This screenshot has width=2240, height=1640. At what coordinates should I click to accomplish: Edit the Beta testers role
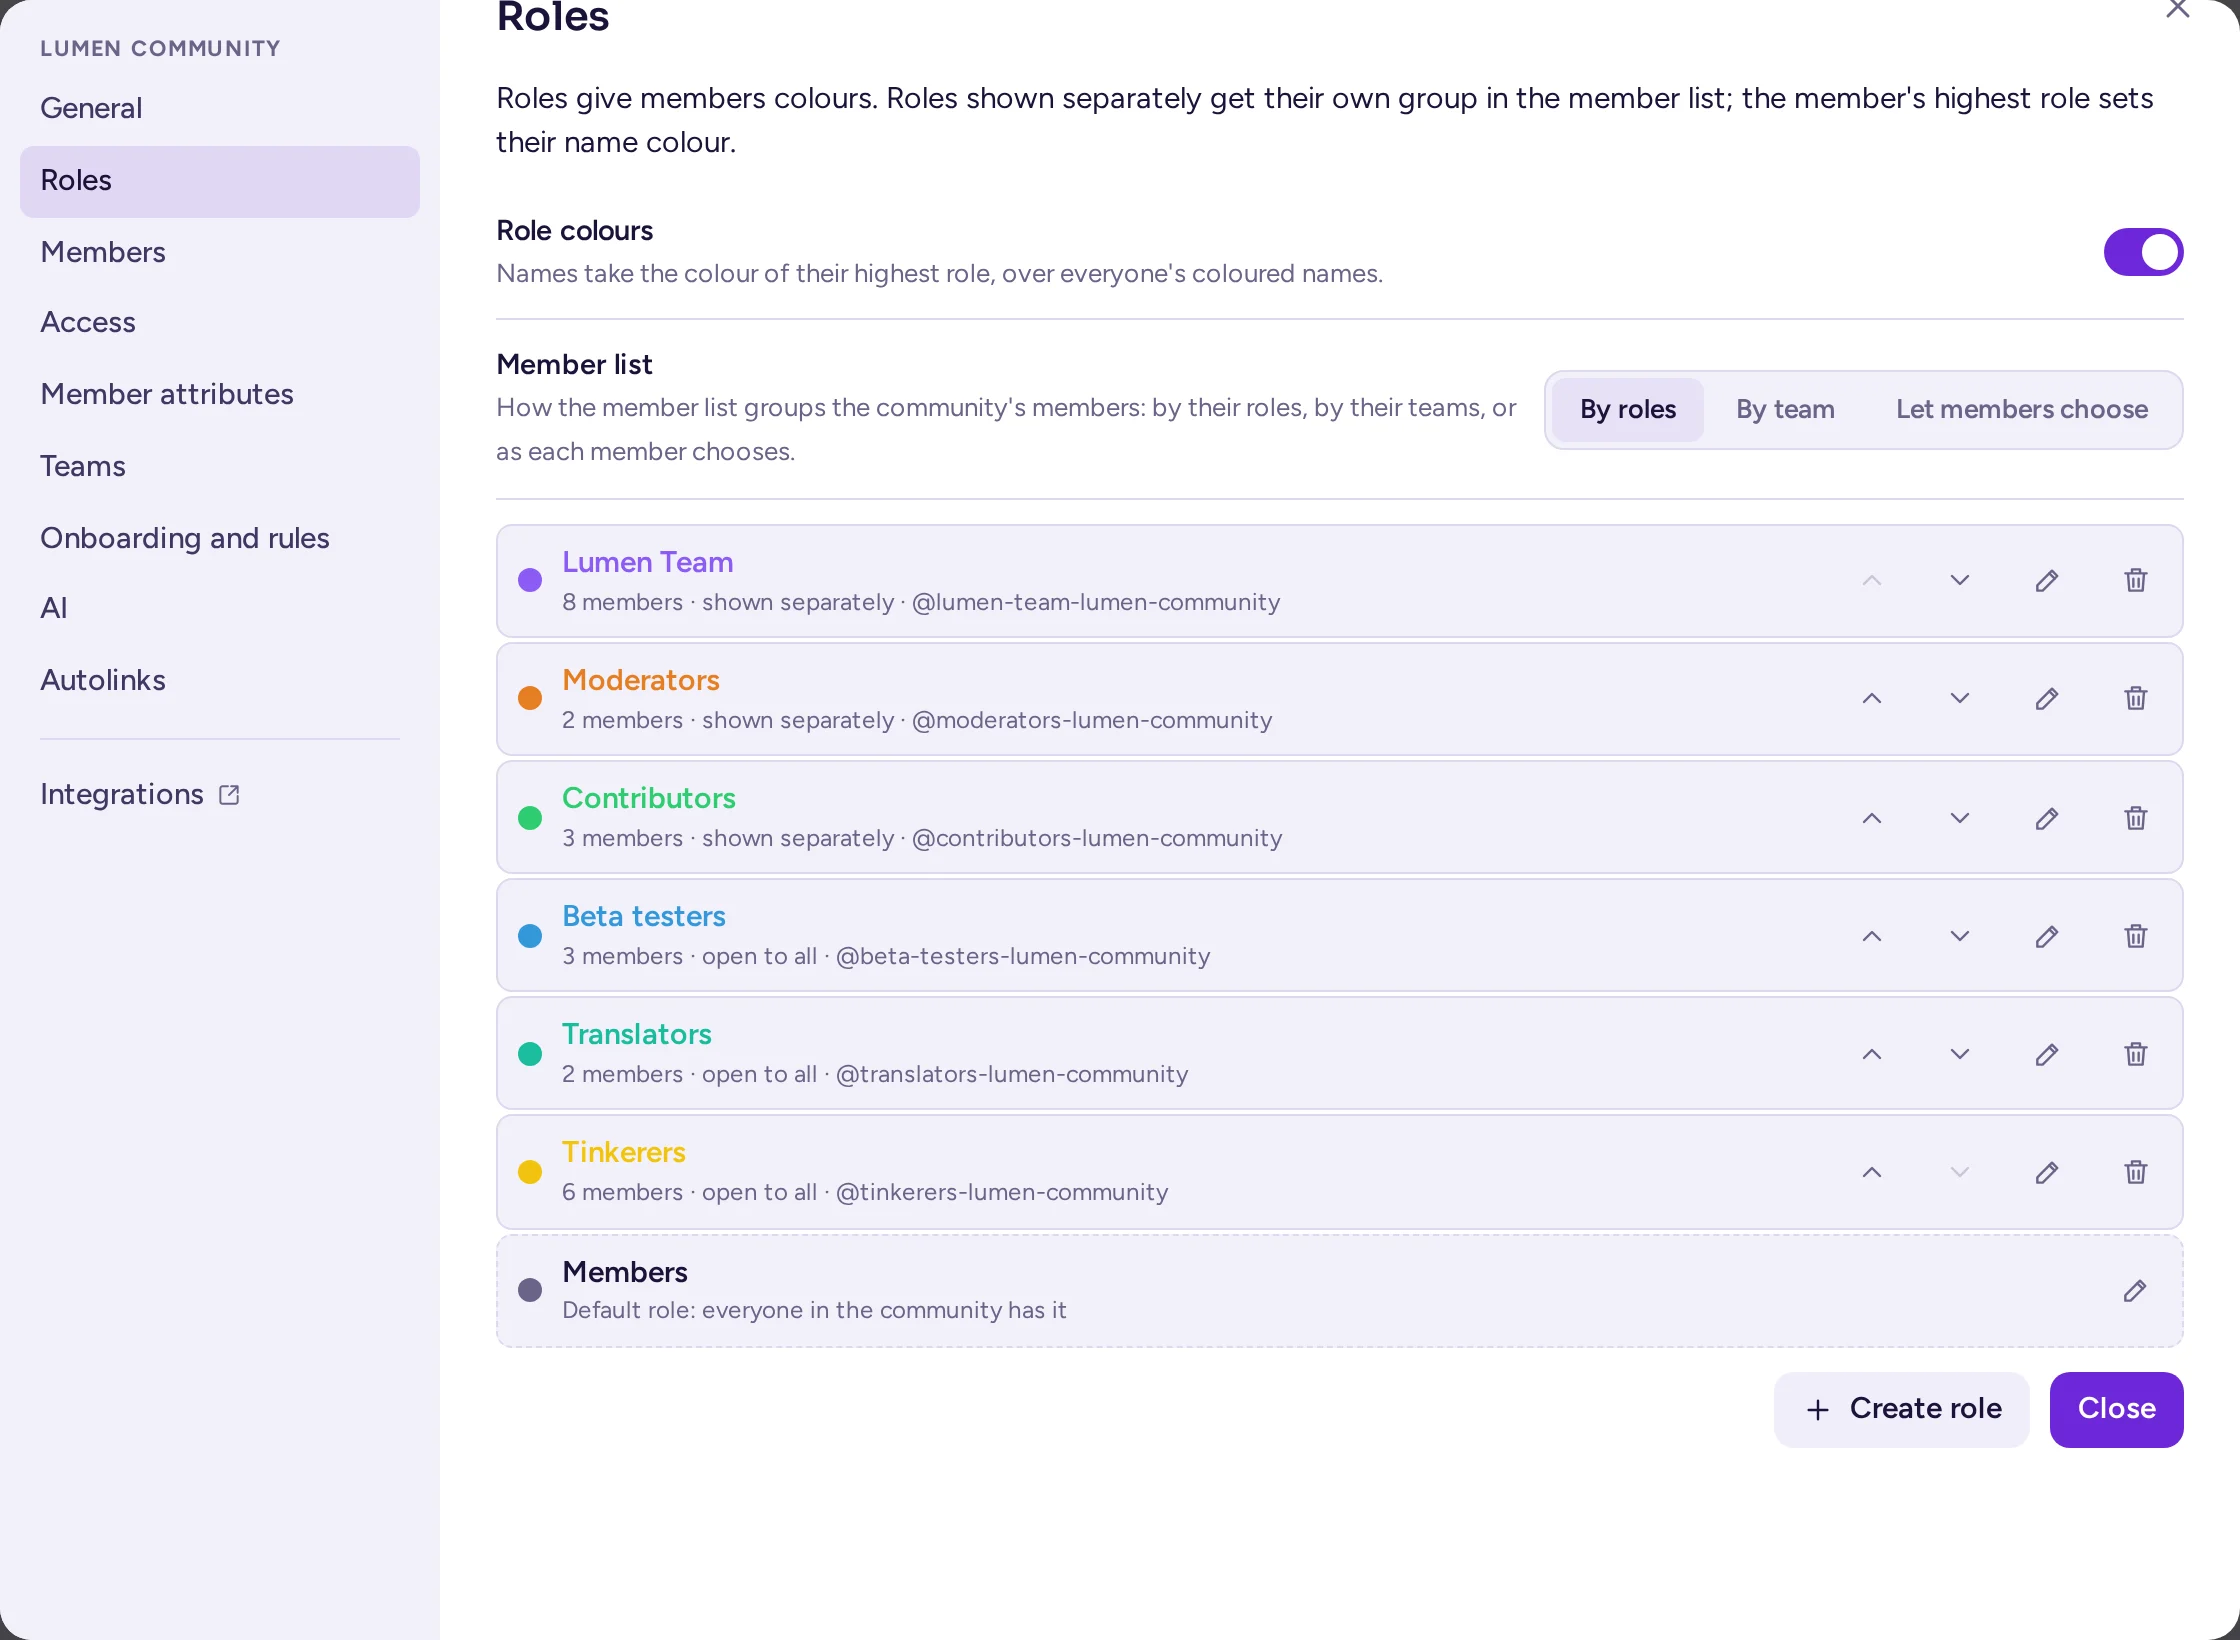(x=2047, y=936)
